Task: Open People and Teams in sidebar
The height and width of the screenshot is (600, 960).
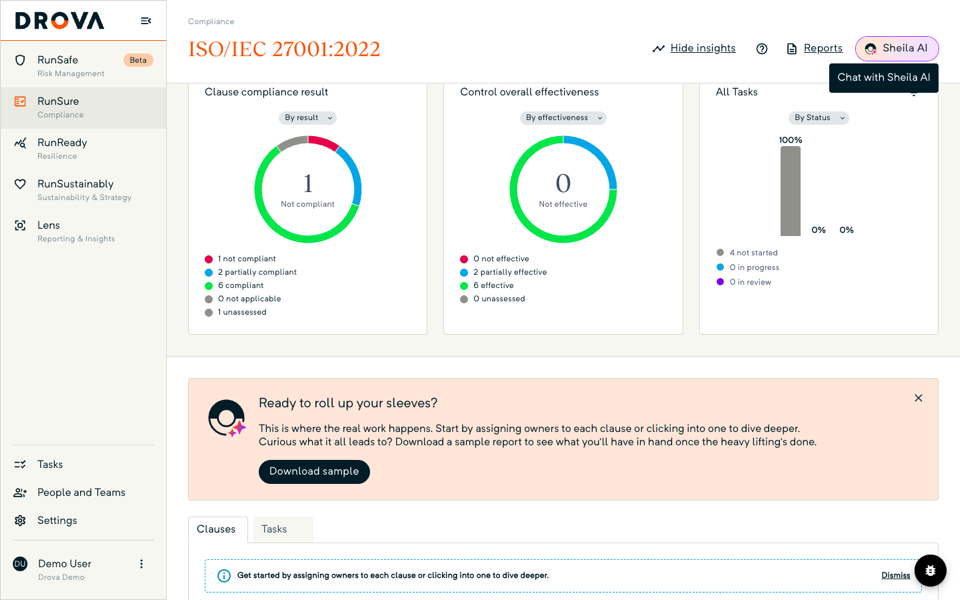Action: 83,492
